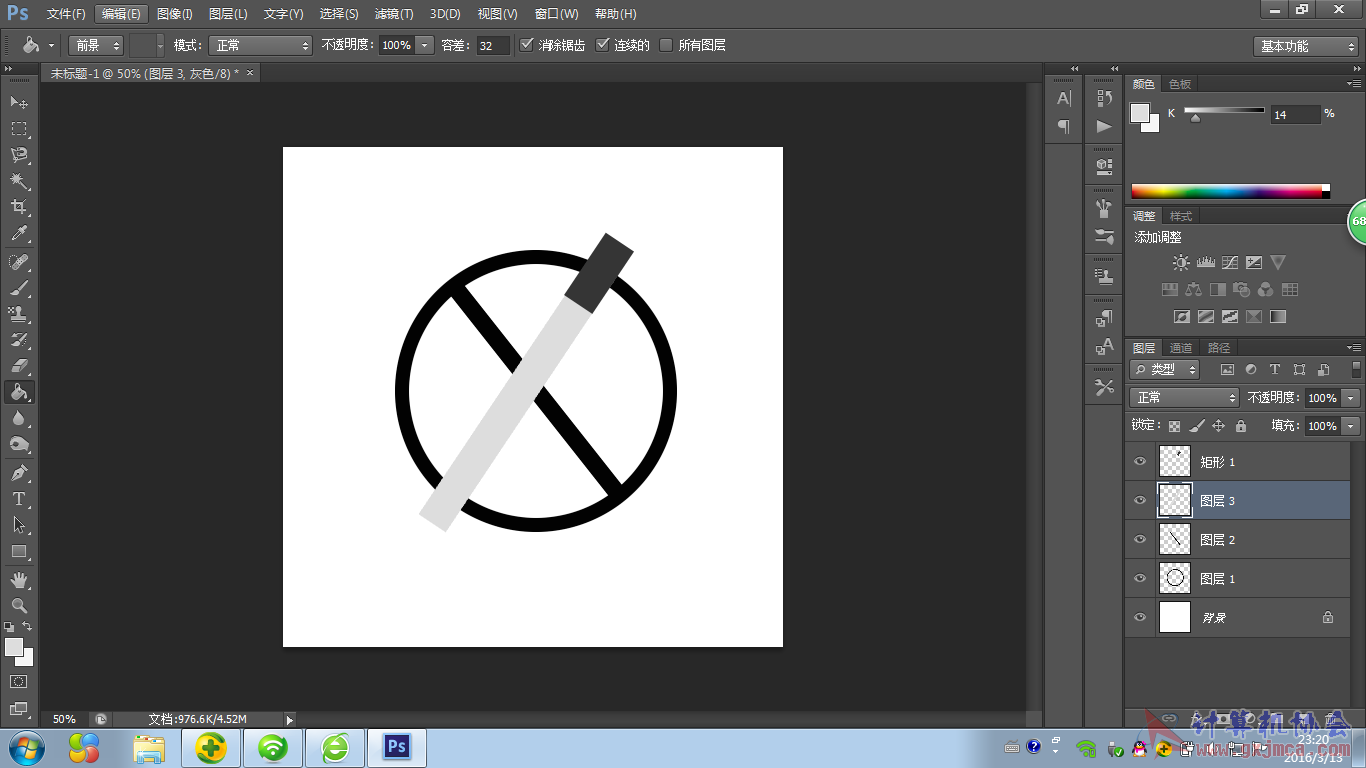This screenshot has width=1366, height=768.
Task: Open the Actions panel icon
Action: (x=1104, y=127)
